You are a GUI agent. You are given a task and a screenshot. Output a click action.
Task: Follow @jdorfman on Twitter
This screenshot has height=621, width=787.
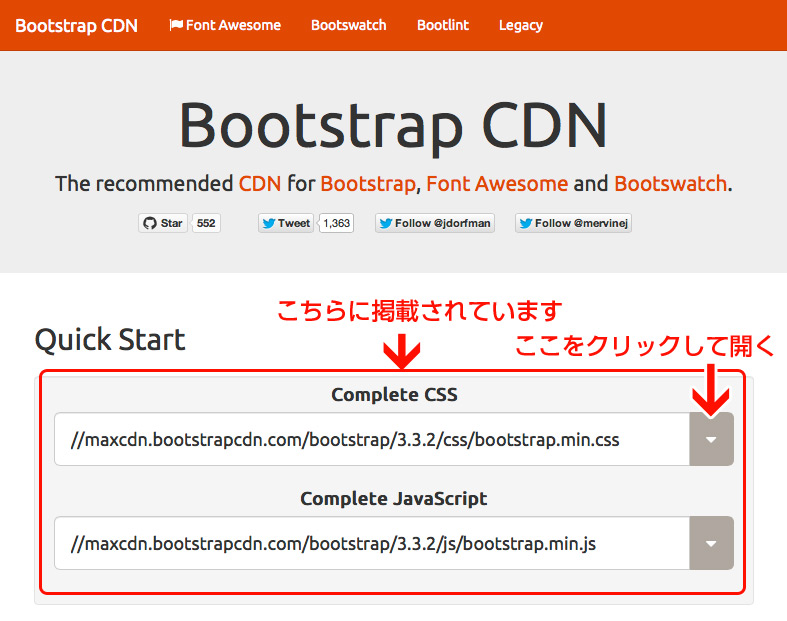(x=435, y=223)
